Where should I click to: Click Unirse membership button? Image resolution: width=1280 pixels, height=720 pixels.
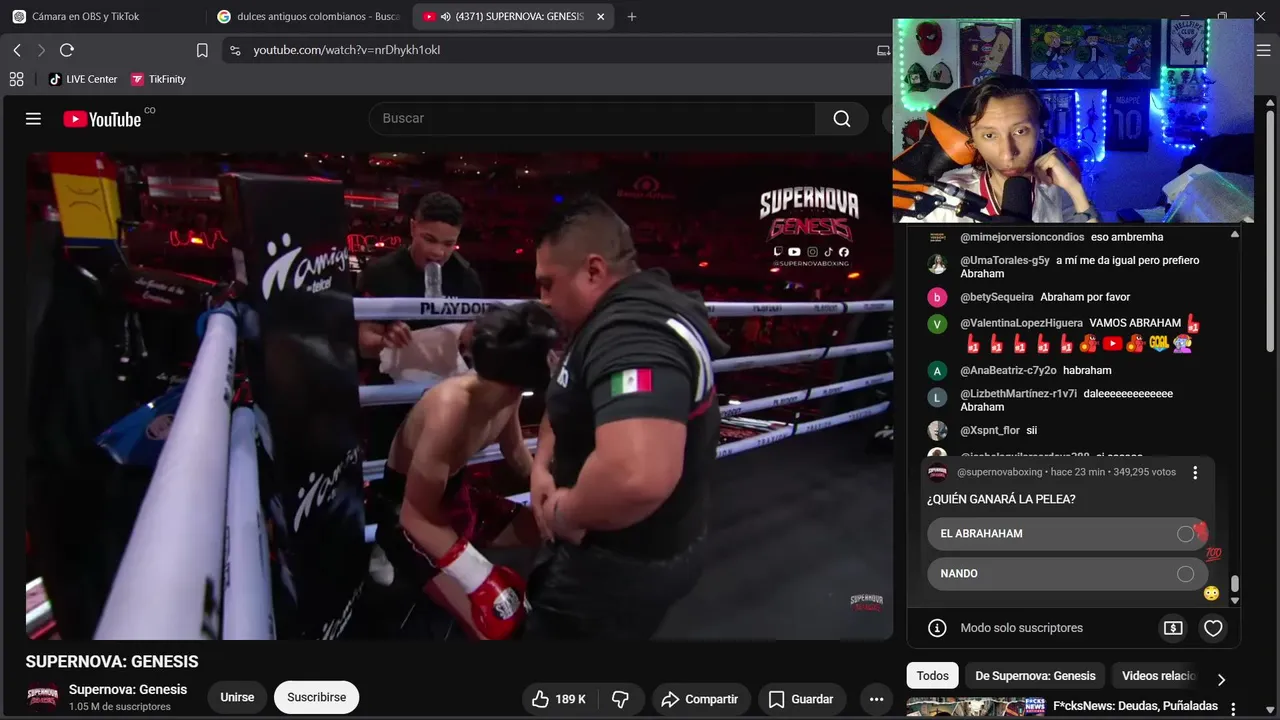(237, 697)
